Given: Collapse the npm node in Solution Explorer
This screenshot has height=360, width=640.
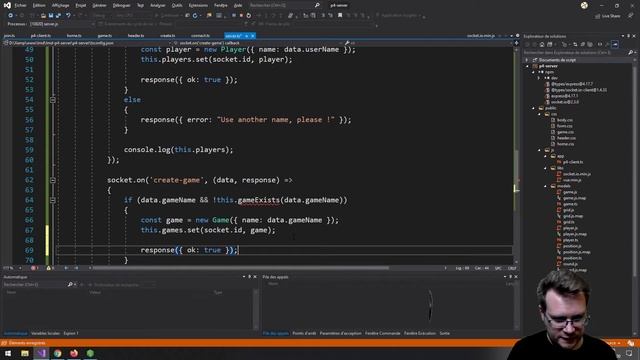Looking at the screenshot, I should [x=533, y=72].
